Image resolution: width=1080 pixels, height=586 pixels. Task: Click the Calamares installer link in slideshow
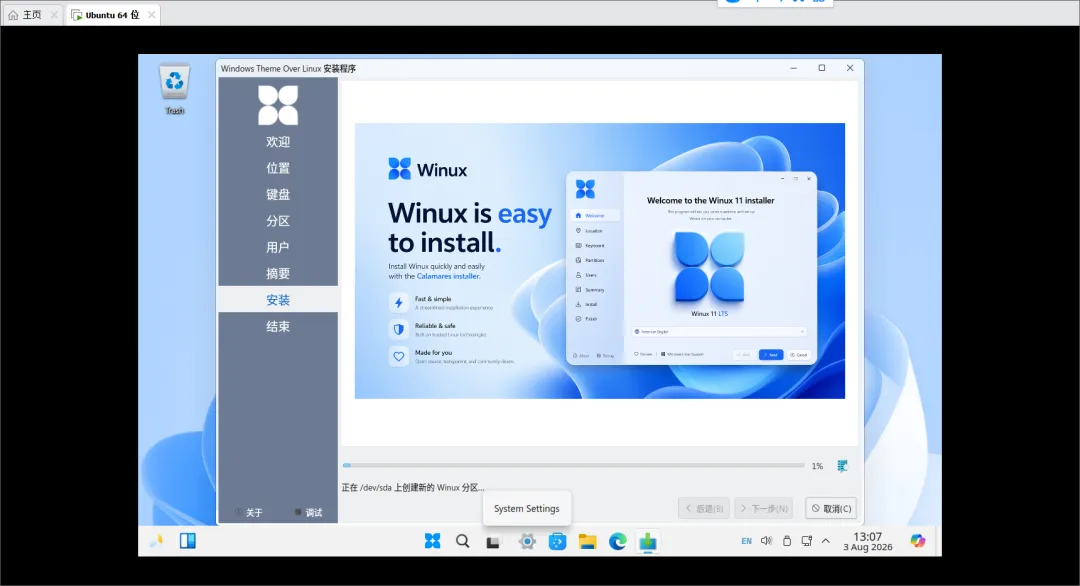[448, 276]
